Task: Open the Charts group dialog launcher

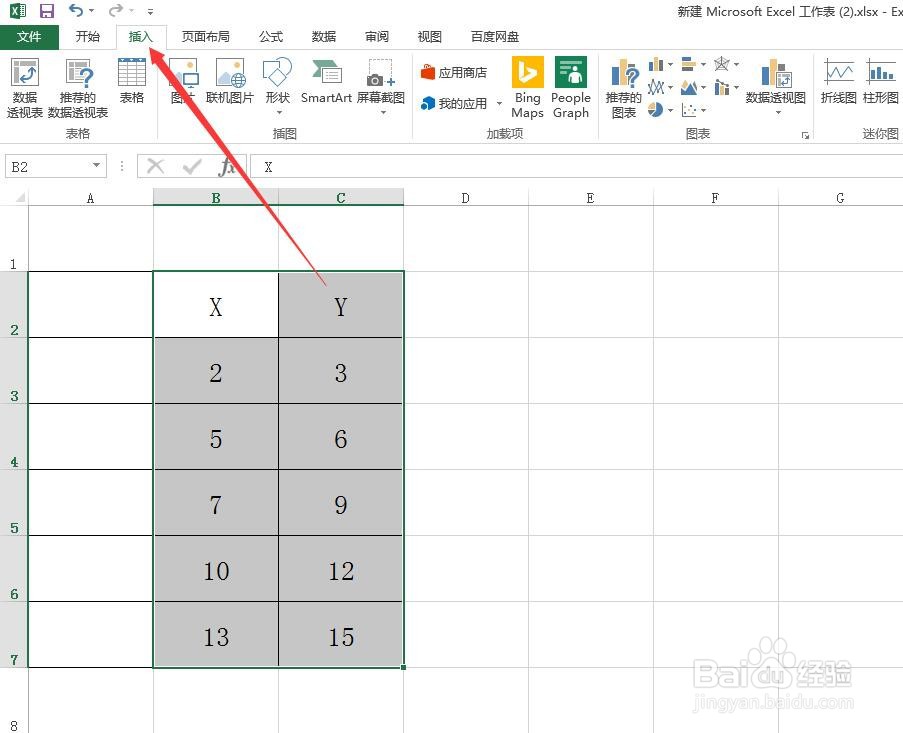Action: [x=805, y=135]
